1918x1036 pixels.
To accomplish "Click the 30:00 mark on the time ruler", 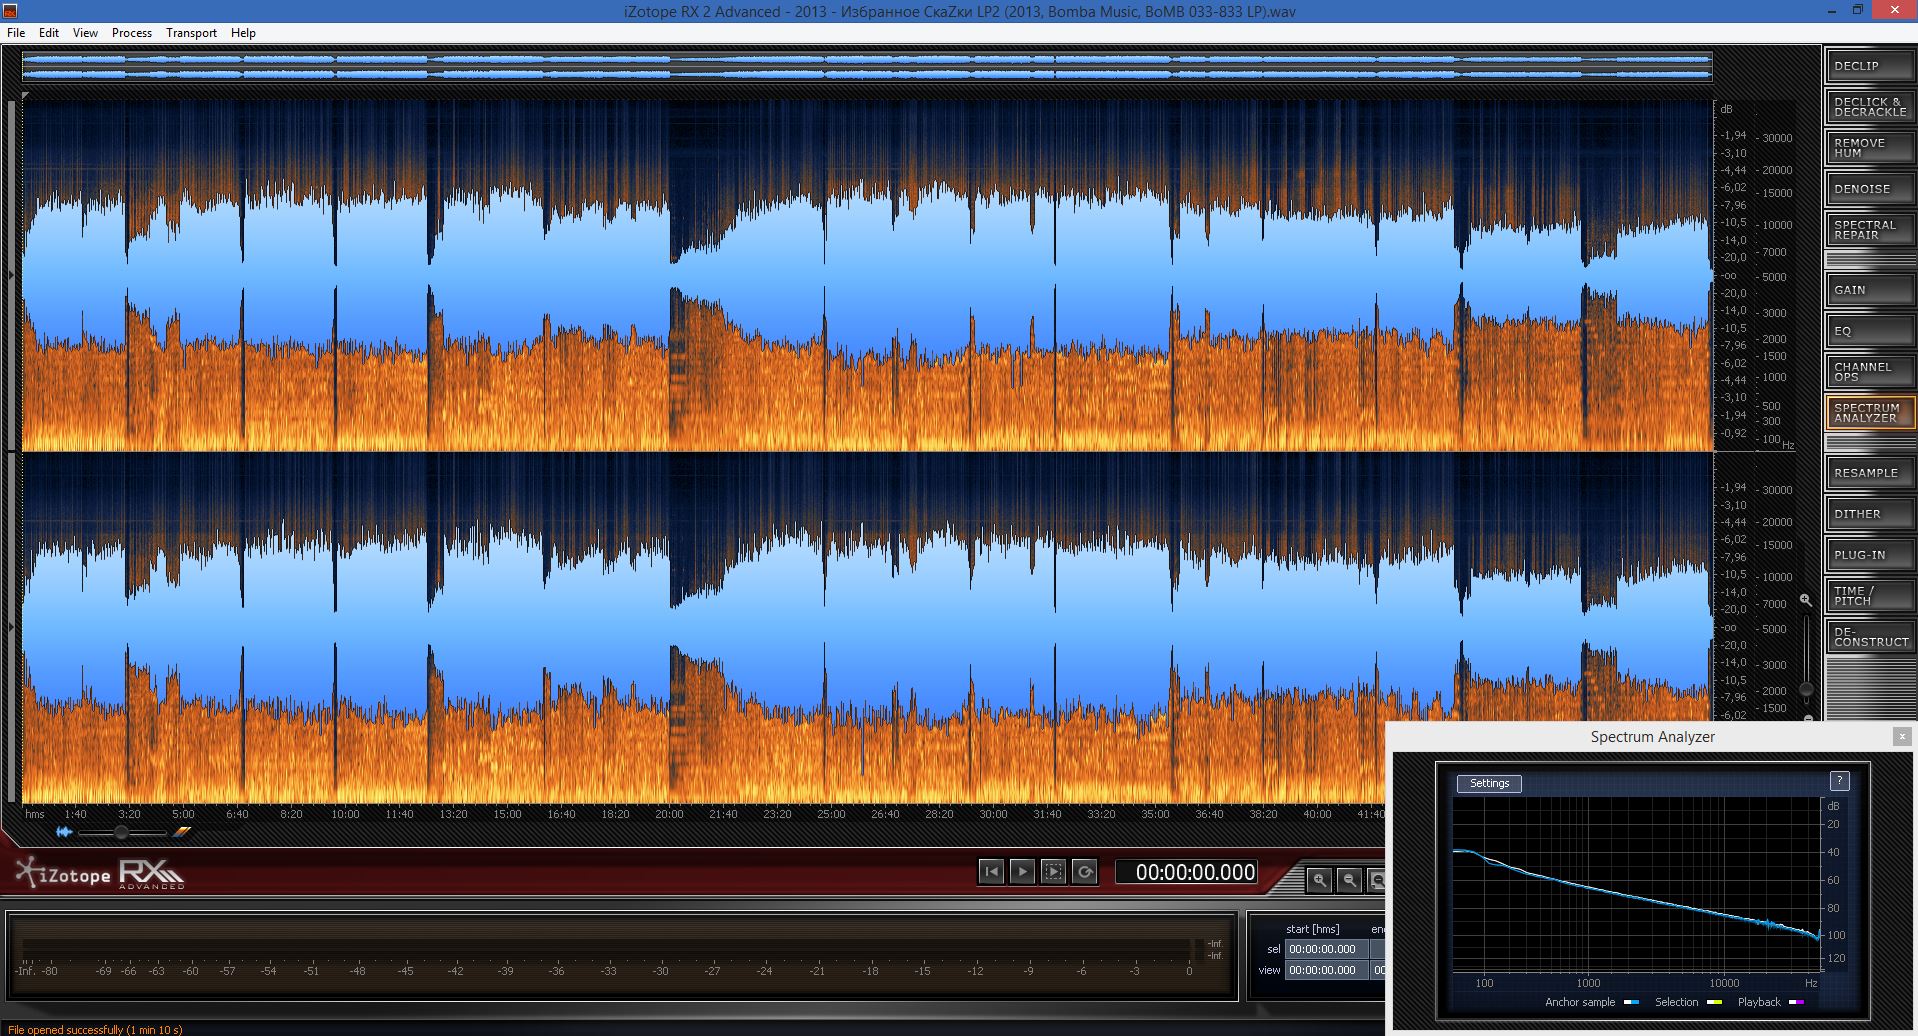I will pyautogui.click(x=993, y=814).
